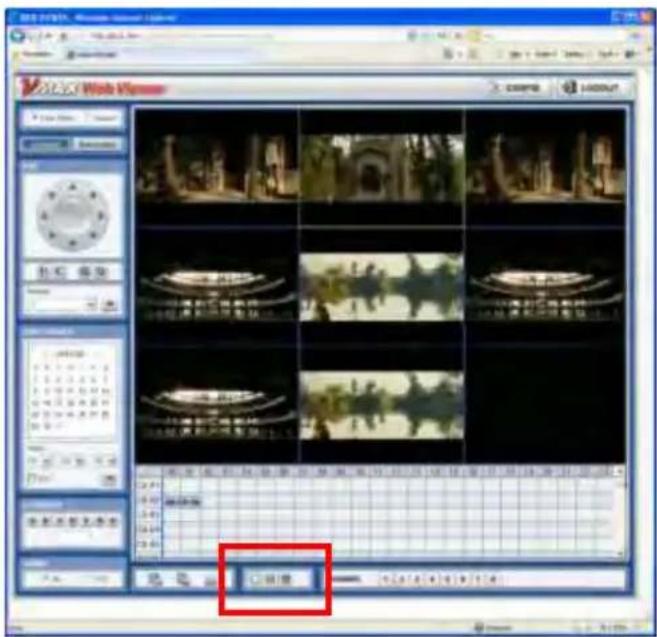Click the timeline scrollbar up arrow
Screen dimensions: 657x637
click(x=621, y=472)
